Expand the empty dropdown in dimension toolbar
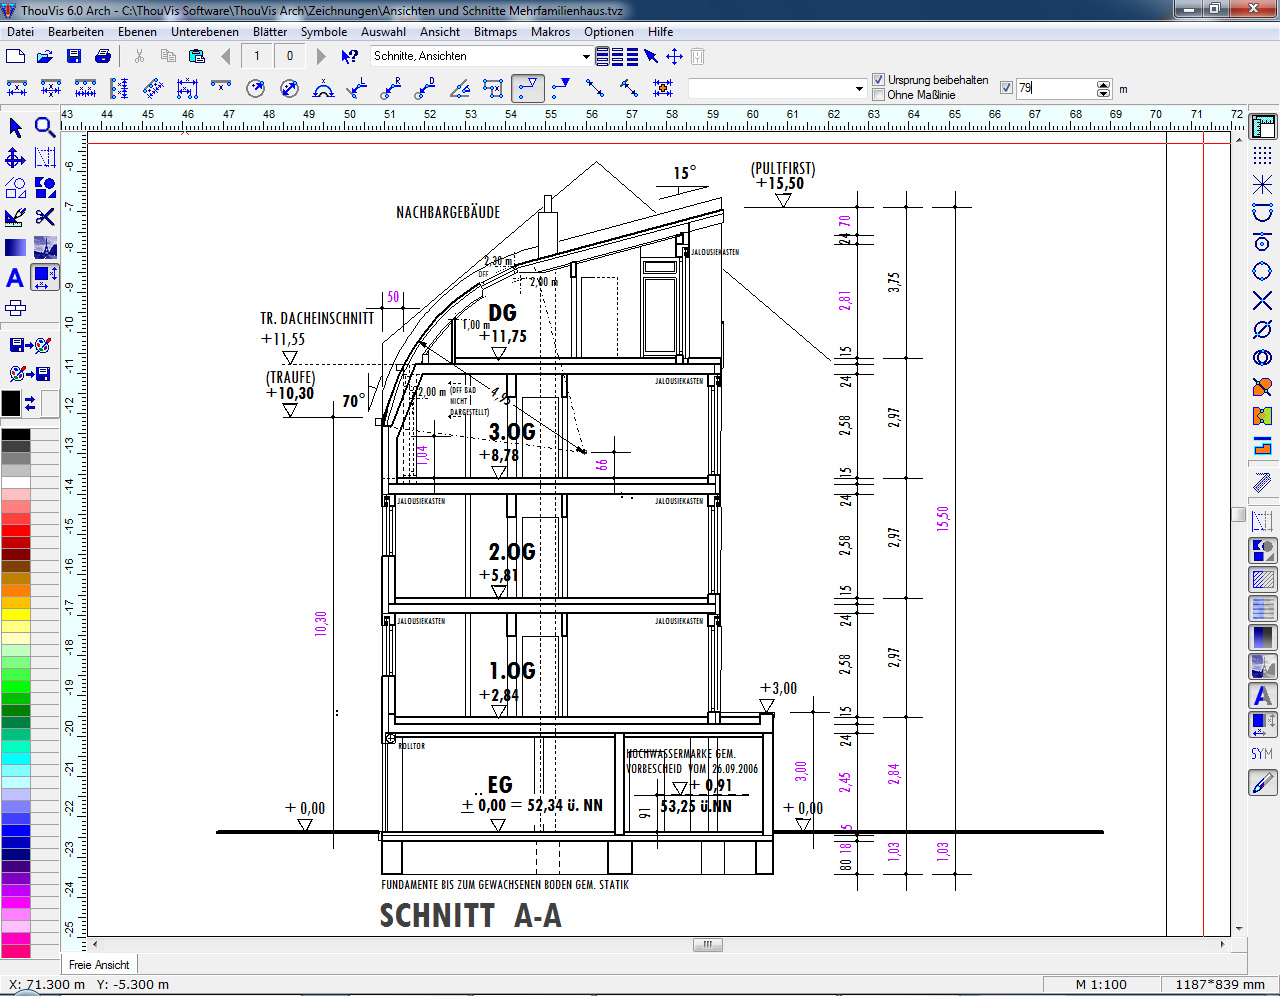The width and height of the screenshot is (1280, 996). point(859,89)
